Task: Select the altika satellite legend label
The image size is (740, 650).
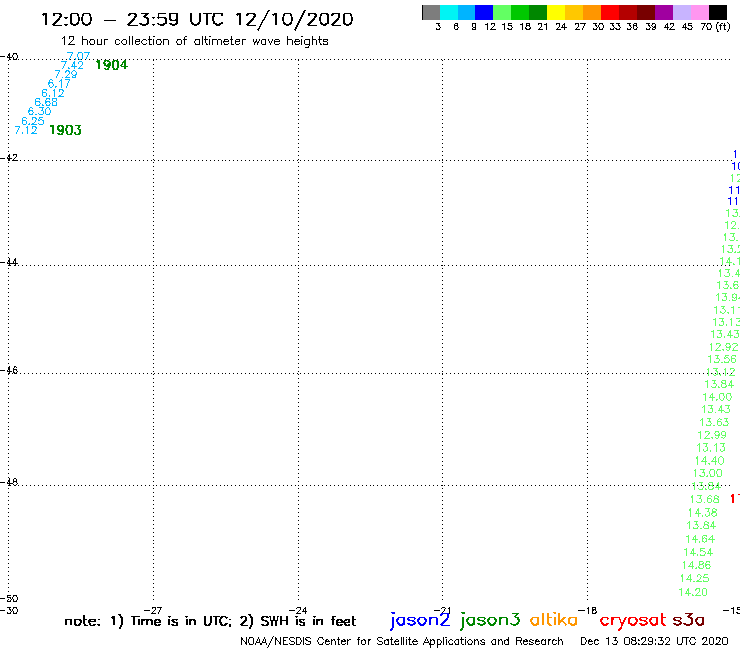Action: coord(554,619)
